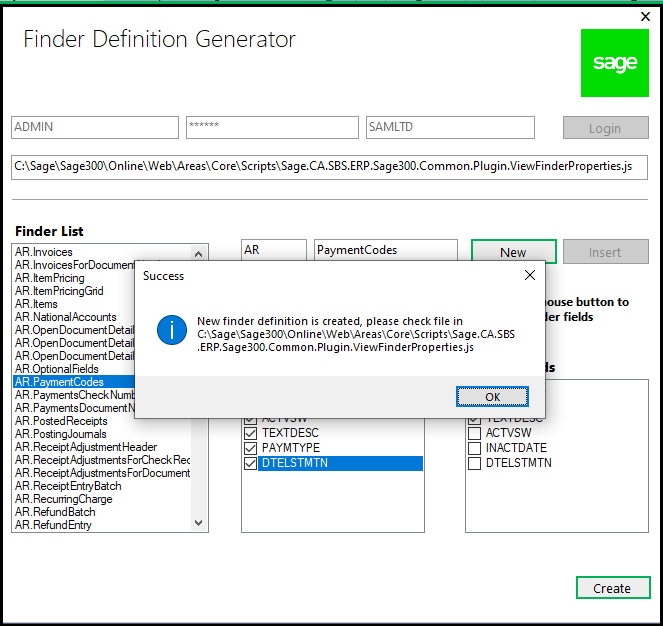Select AR.RefundEntry in Finder List
This screenshot has width=663, height=626.
coord(53,525)
